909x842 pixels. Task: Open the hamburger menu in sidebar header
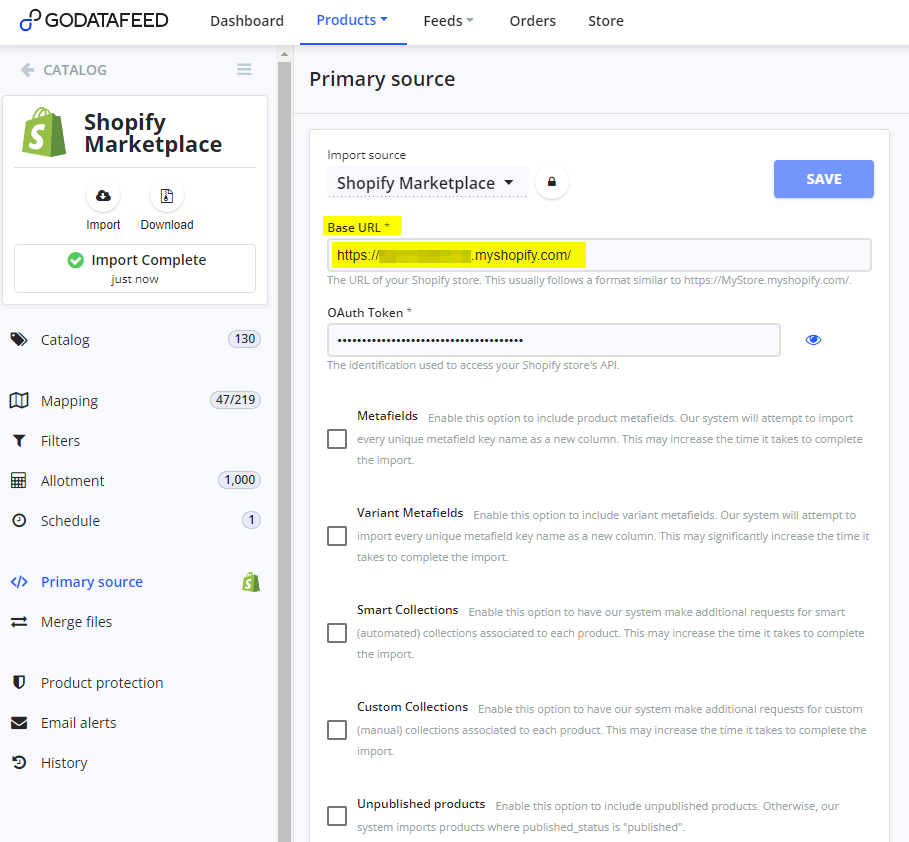click(244, 70)
